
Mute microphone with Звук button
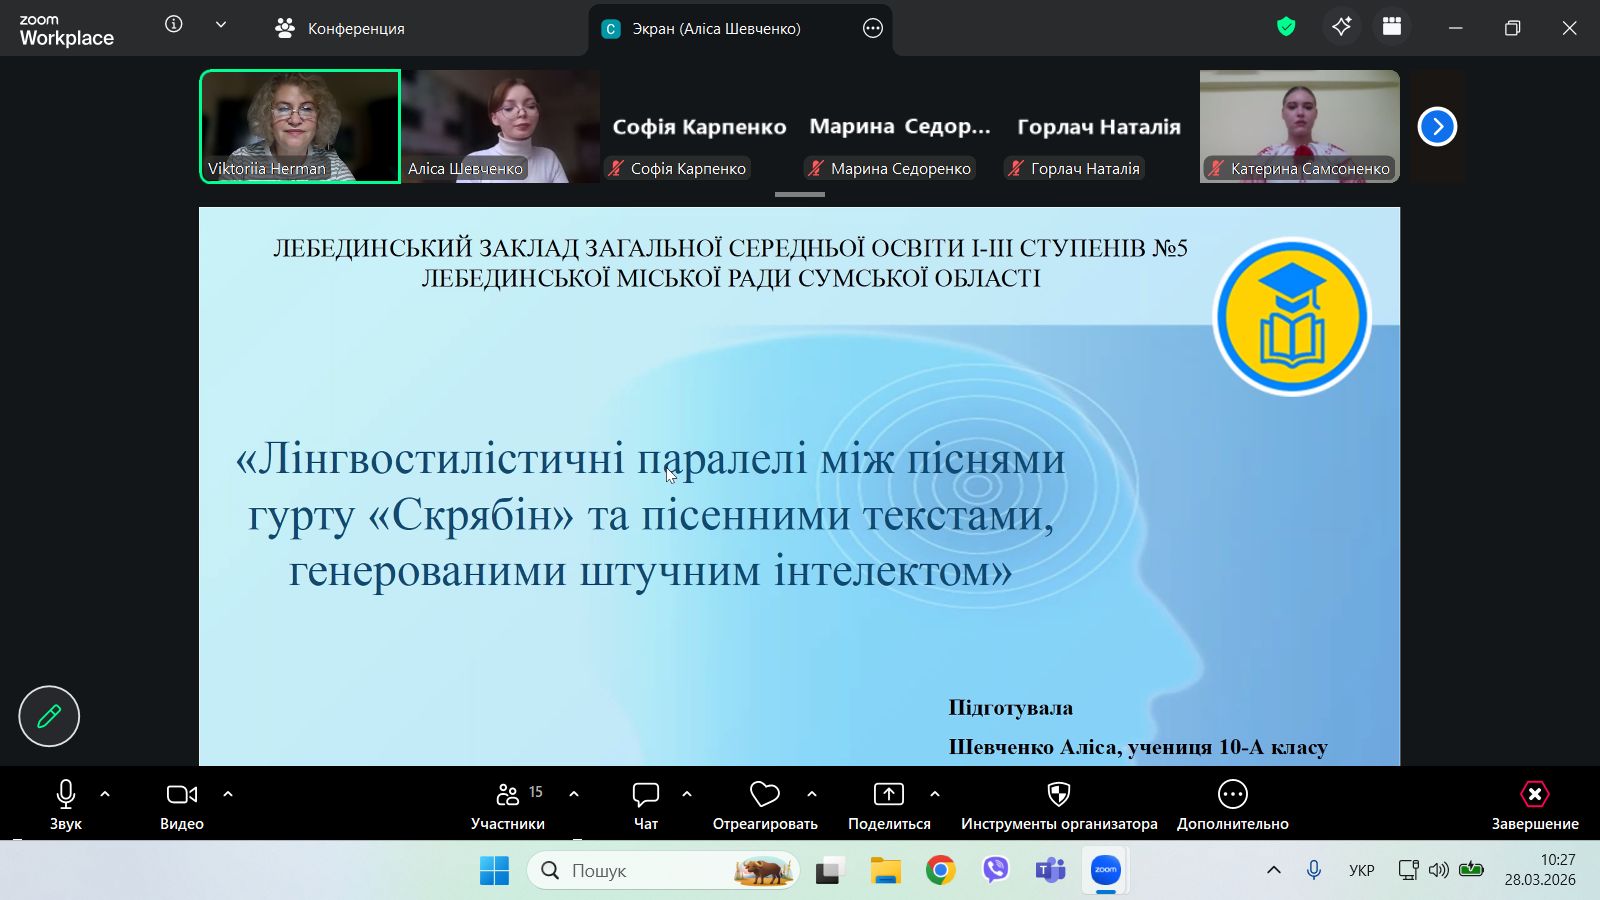tap(66, 805)
